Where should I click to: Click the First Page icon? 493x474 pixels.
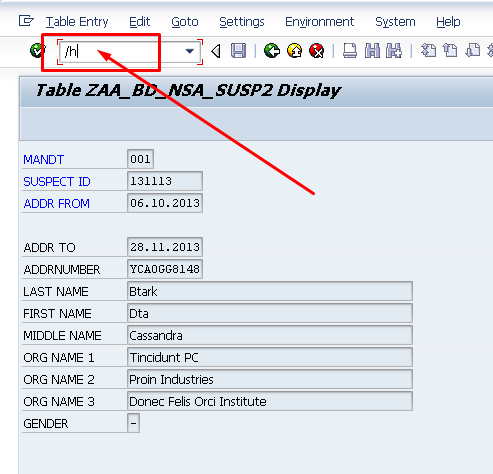[x=429, y=51]
